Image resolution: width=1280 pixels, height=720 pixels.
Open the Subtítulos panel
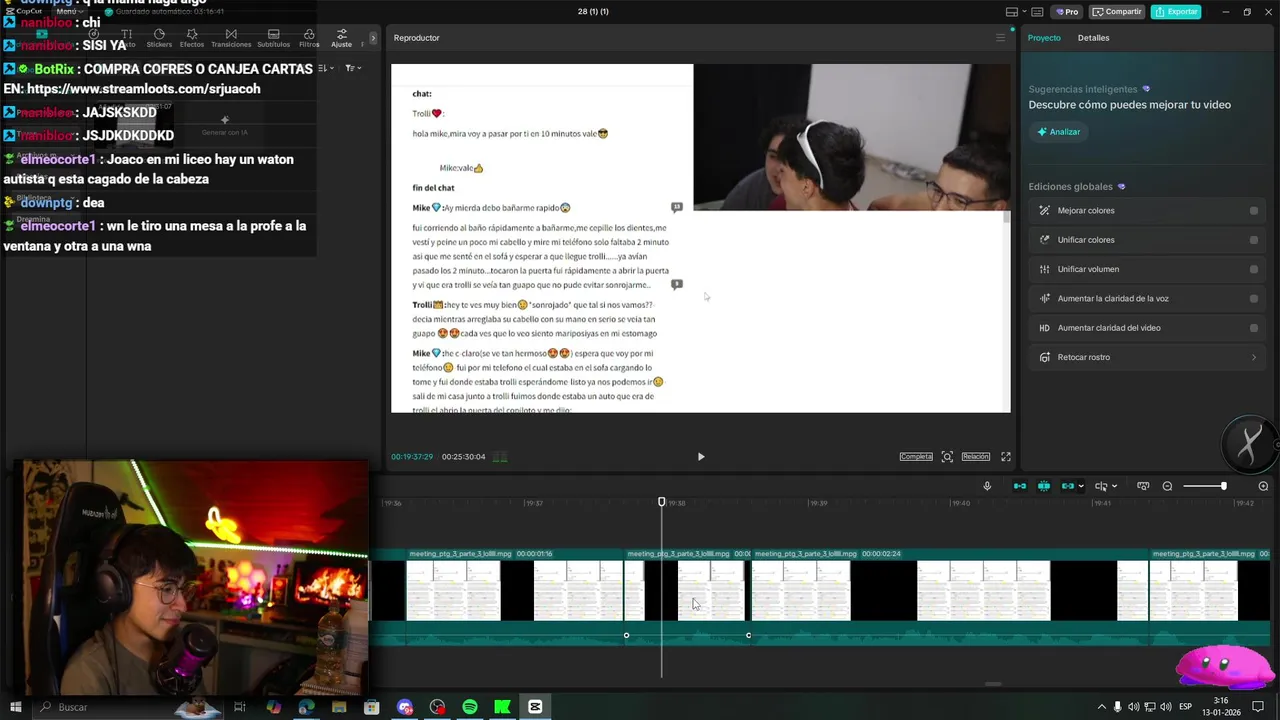tap(273, 39)
